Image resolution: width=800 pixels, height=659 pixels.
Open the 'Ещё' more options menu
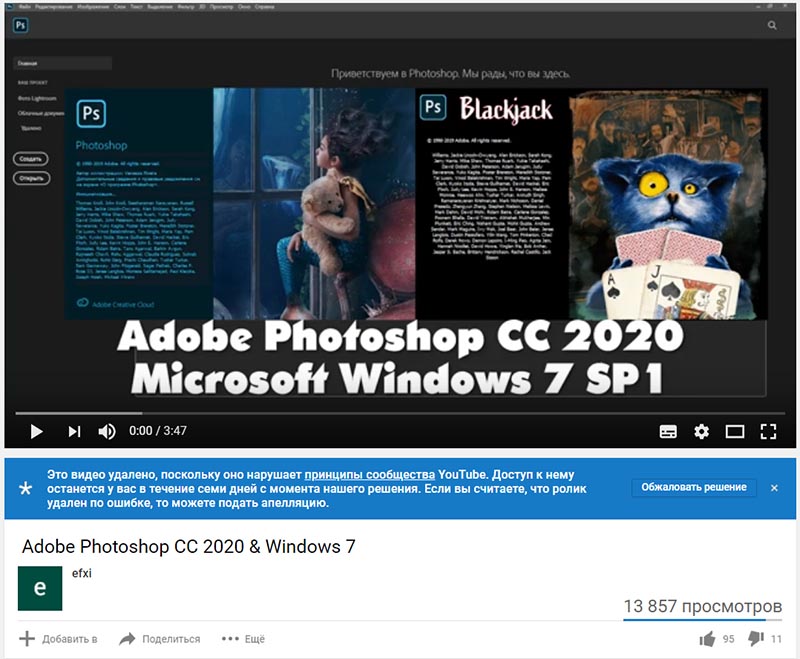pyautogui.click(x=243, y=639)
